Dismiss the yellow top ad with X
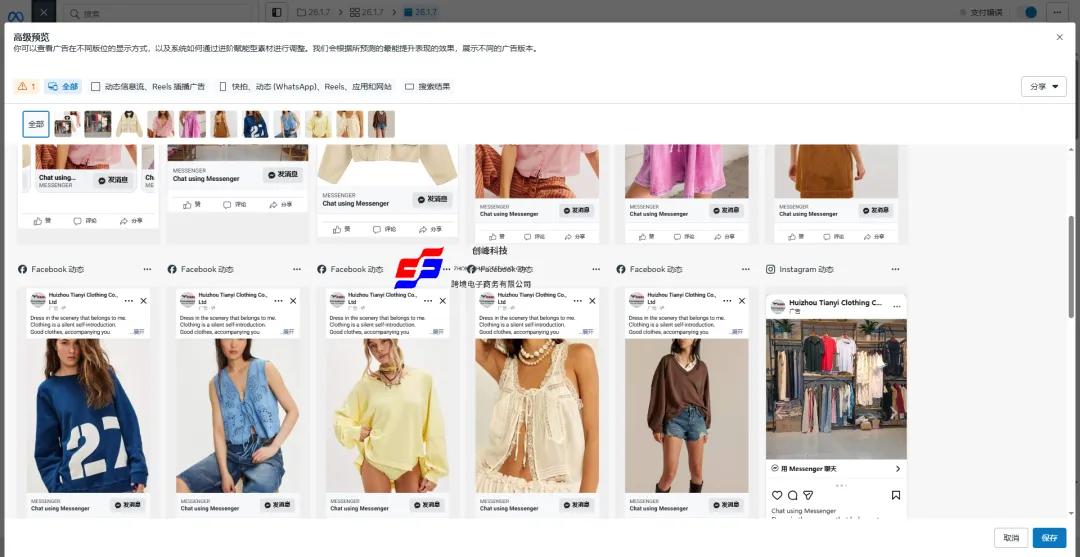1080x557 pixels. click(x=442, y=301)
